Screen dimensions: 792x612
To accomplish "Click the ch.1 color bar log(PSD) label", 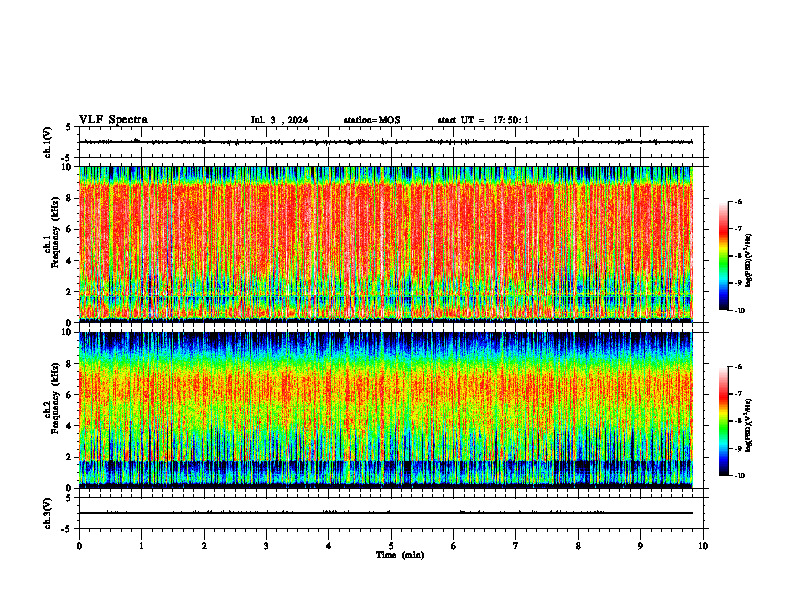I will [749, 260].
